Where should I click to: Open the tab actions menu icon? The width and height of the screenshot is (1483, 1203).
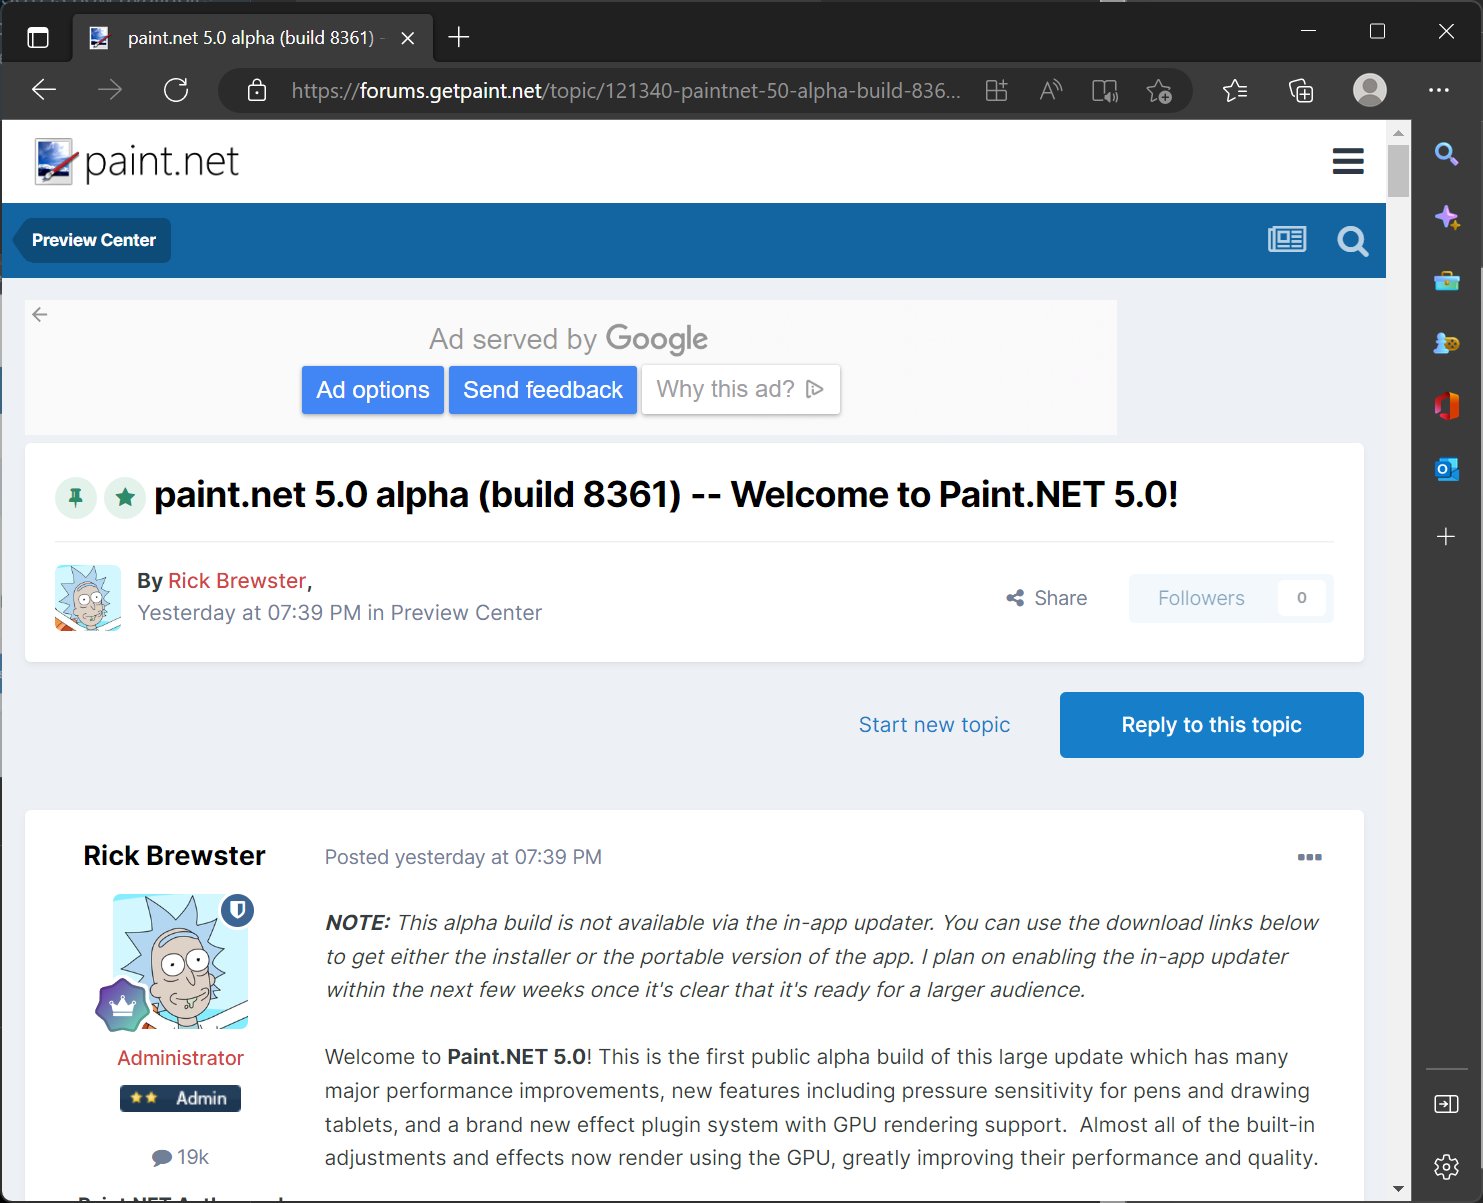coord(38,38)
